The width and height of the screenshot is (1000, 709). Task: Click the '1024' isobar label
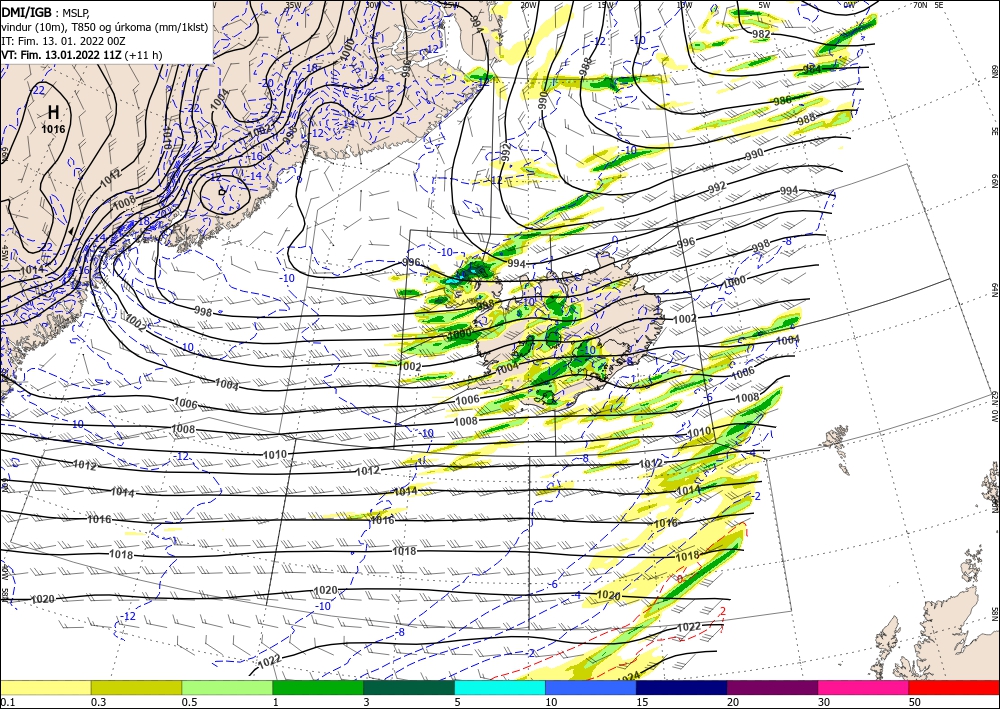(x=629, y=676)
